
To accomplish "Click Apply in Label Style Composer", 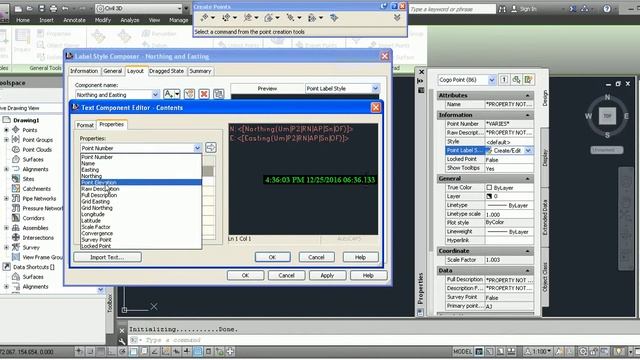I will (327, 276).
